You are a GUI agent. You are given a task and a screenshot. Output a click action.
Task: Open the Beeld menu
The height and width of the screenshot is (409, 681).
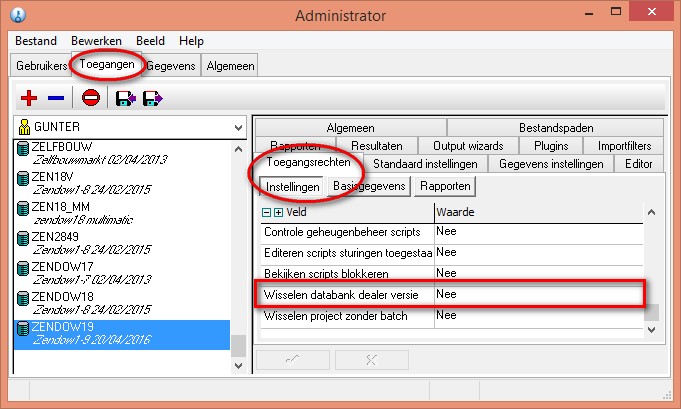[x=150, y=41]
